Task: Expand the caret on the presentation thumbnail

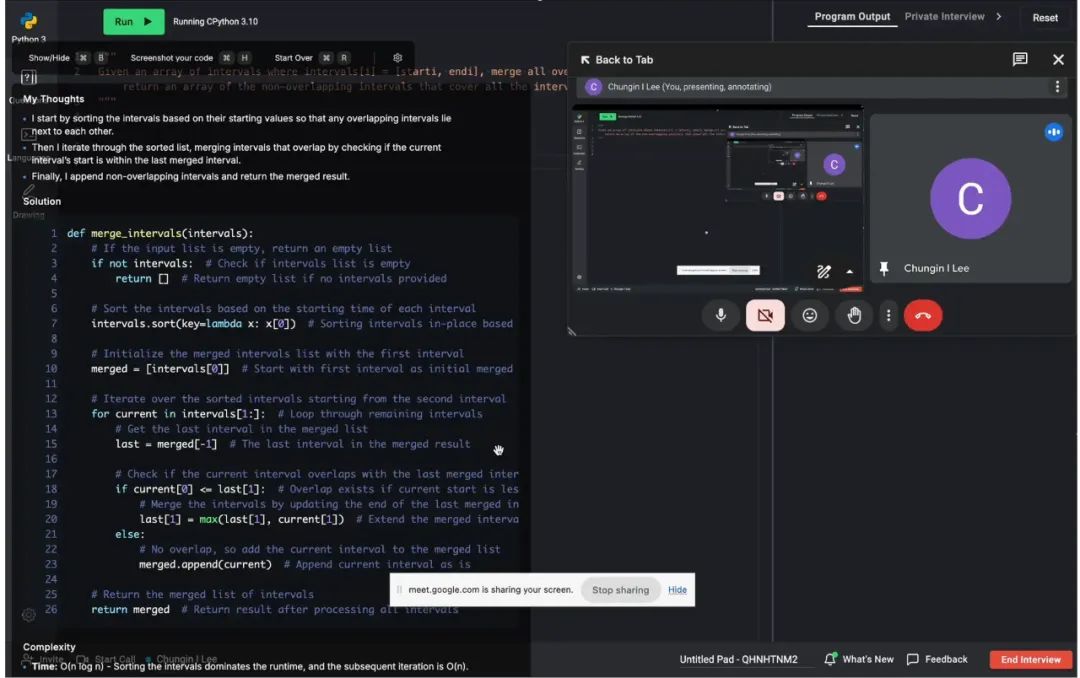Action: pos(850,271)
